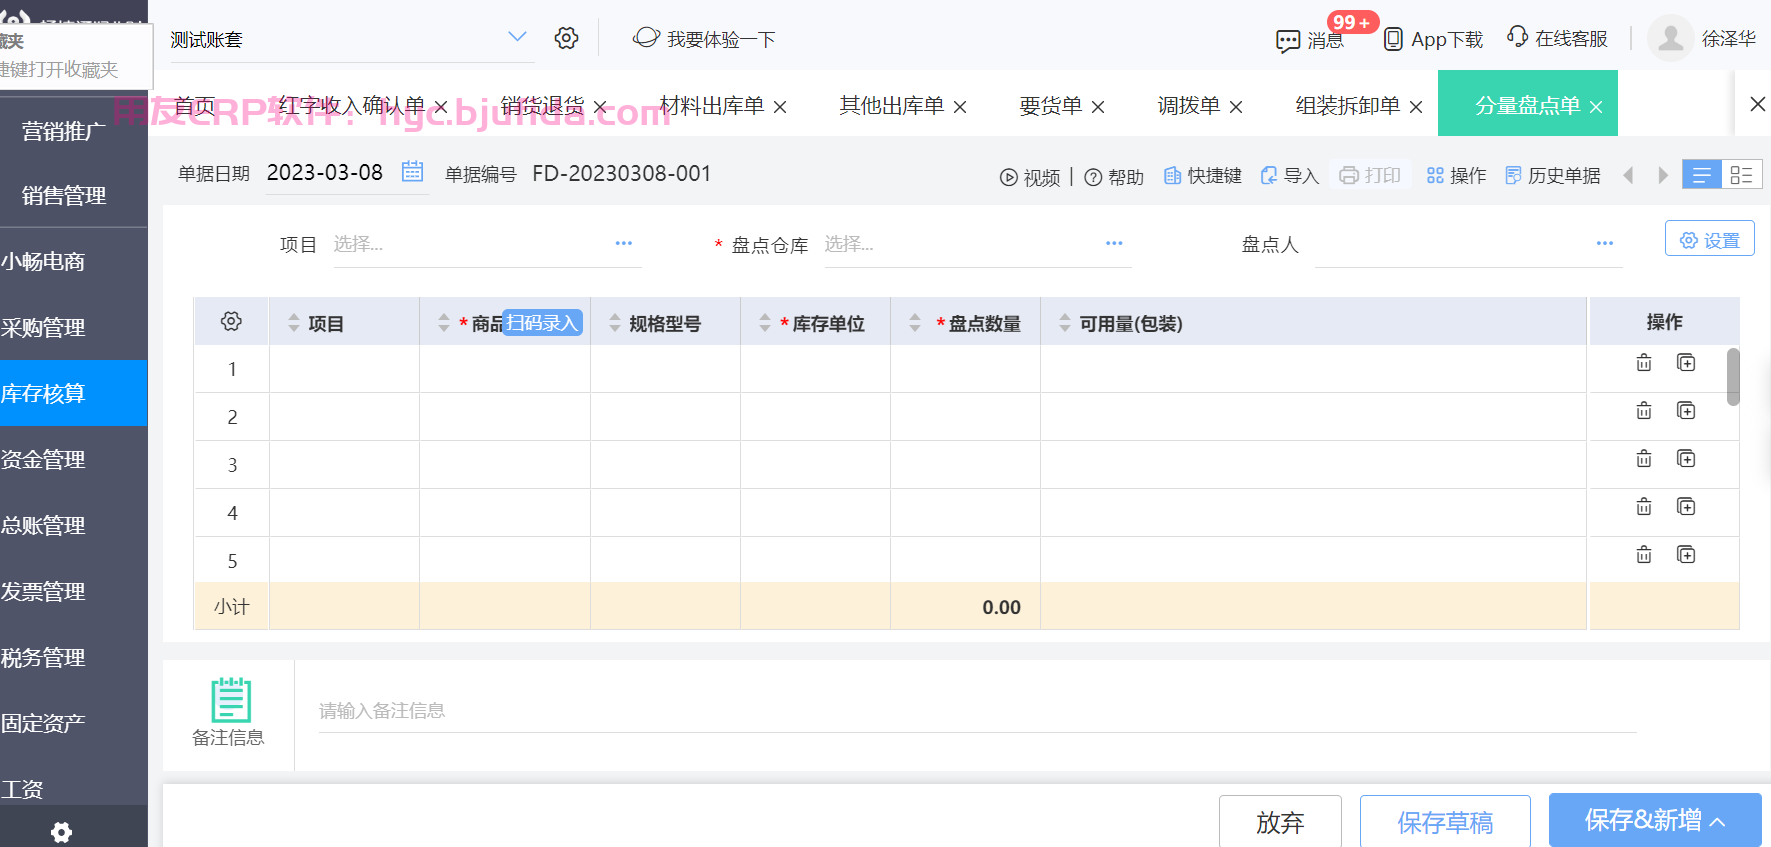Switch to the 其他出库单 tab

click(892, 105)
